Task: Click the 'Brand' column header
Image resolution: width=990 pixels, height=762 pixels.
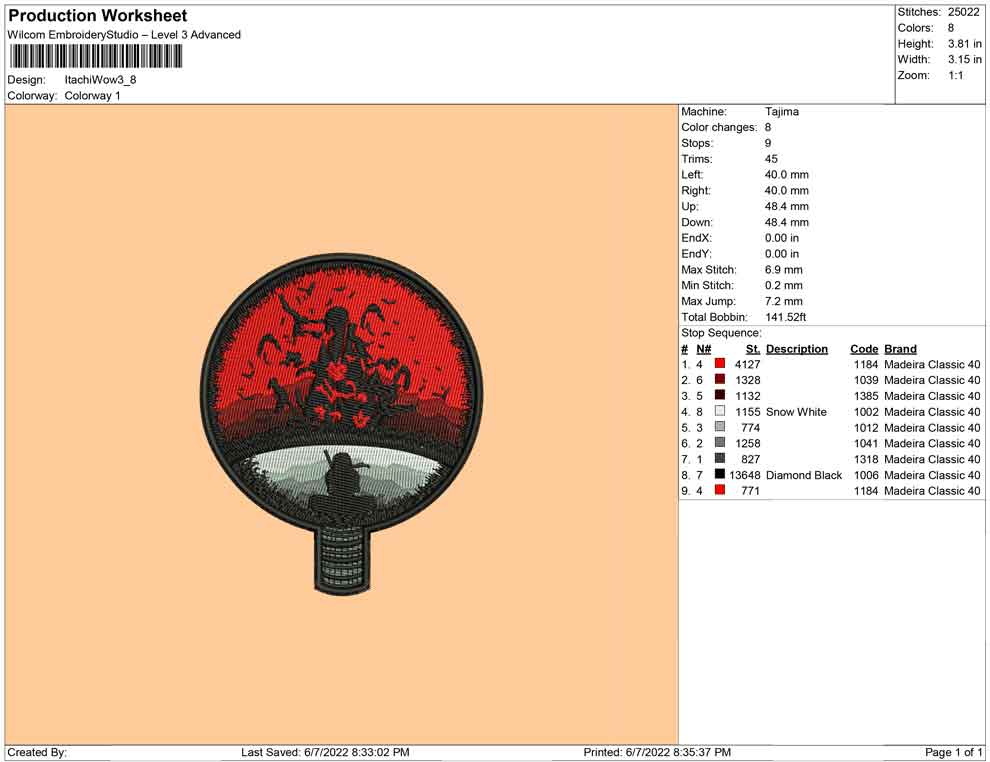Action: pos(900,349)
